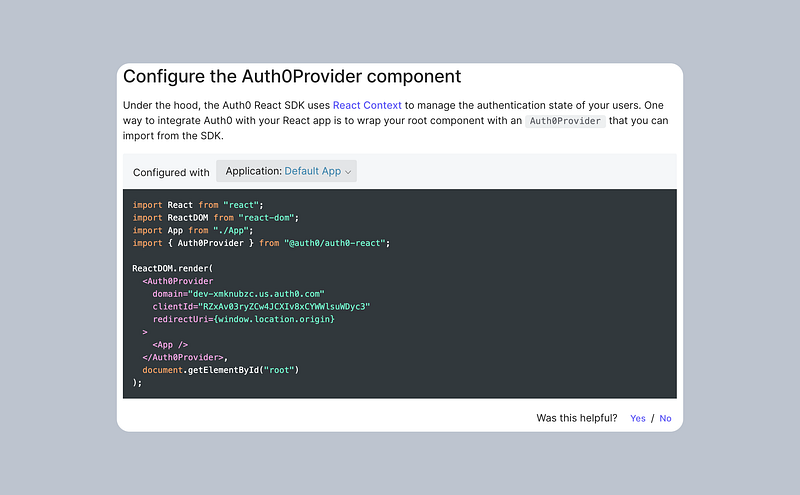Viewport: 800px width, 495px height.
Task: Click the ReactDOM.render( line
Action: [x=172, y=268]
